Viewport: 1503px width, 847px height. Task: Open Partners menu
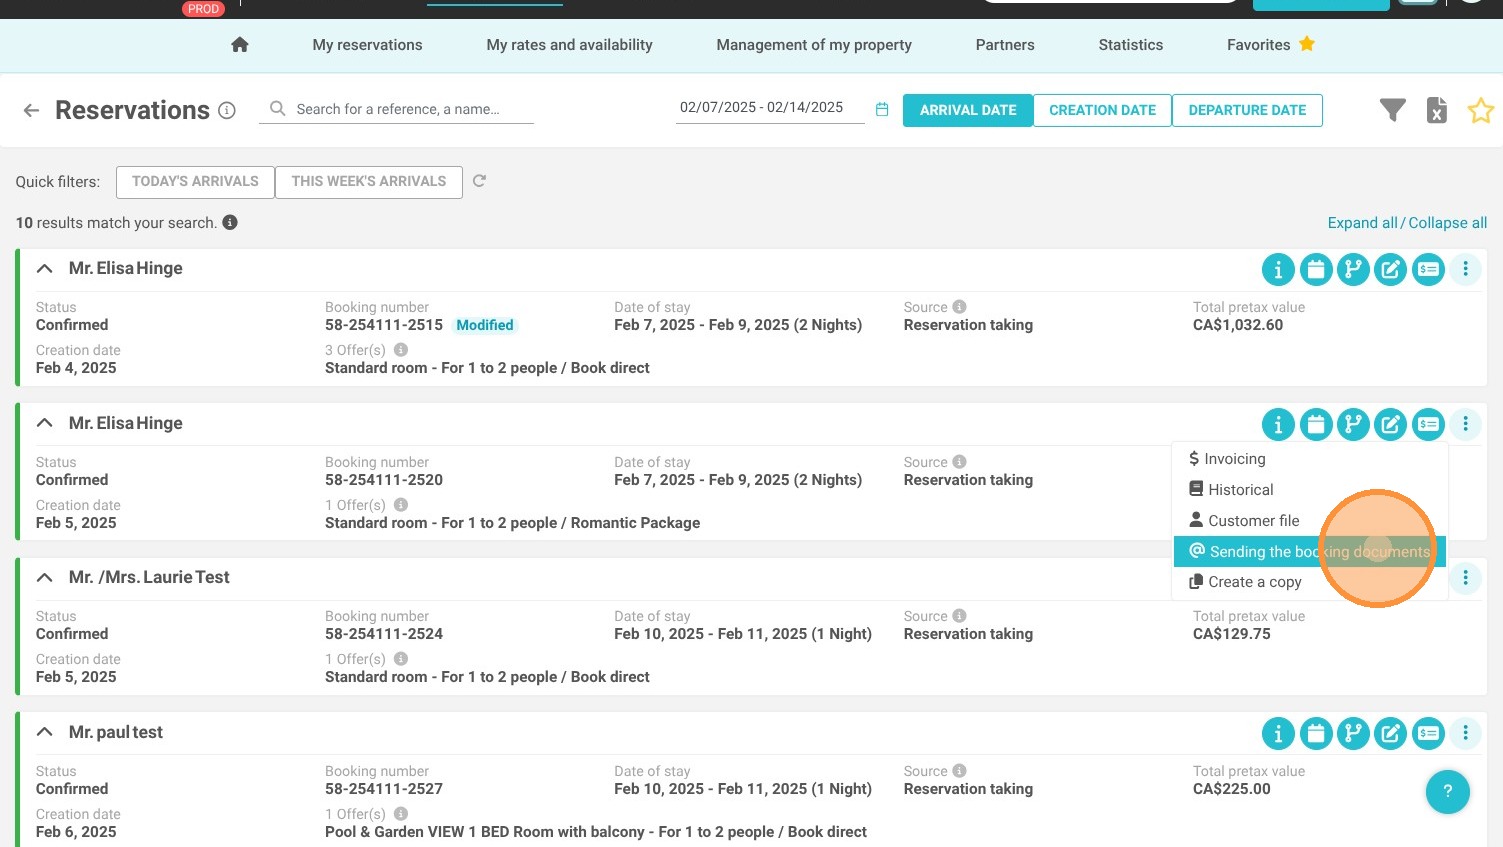[1005, 45]
